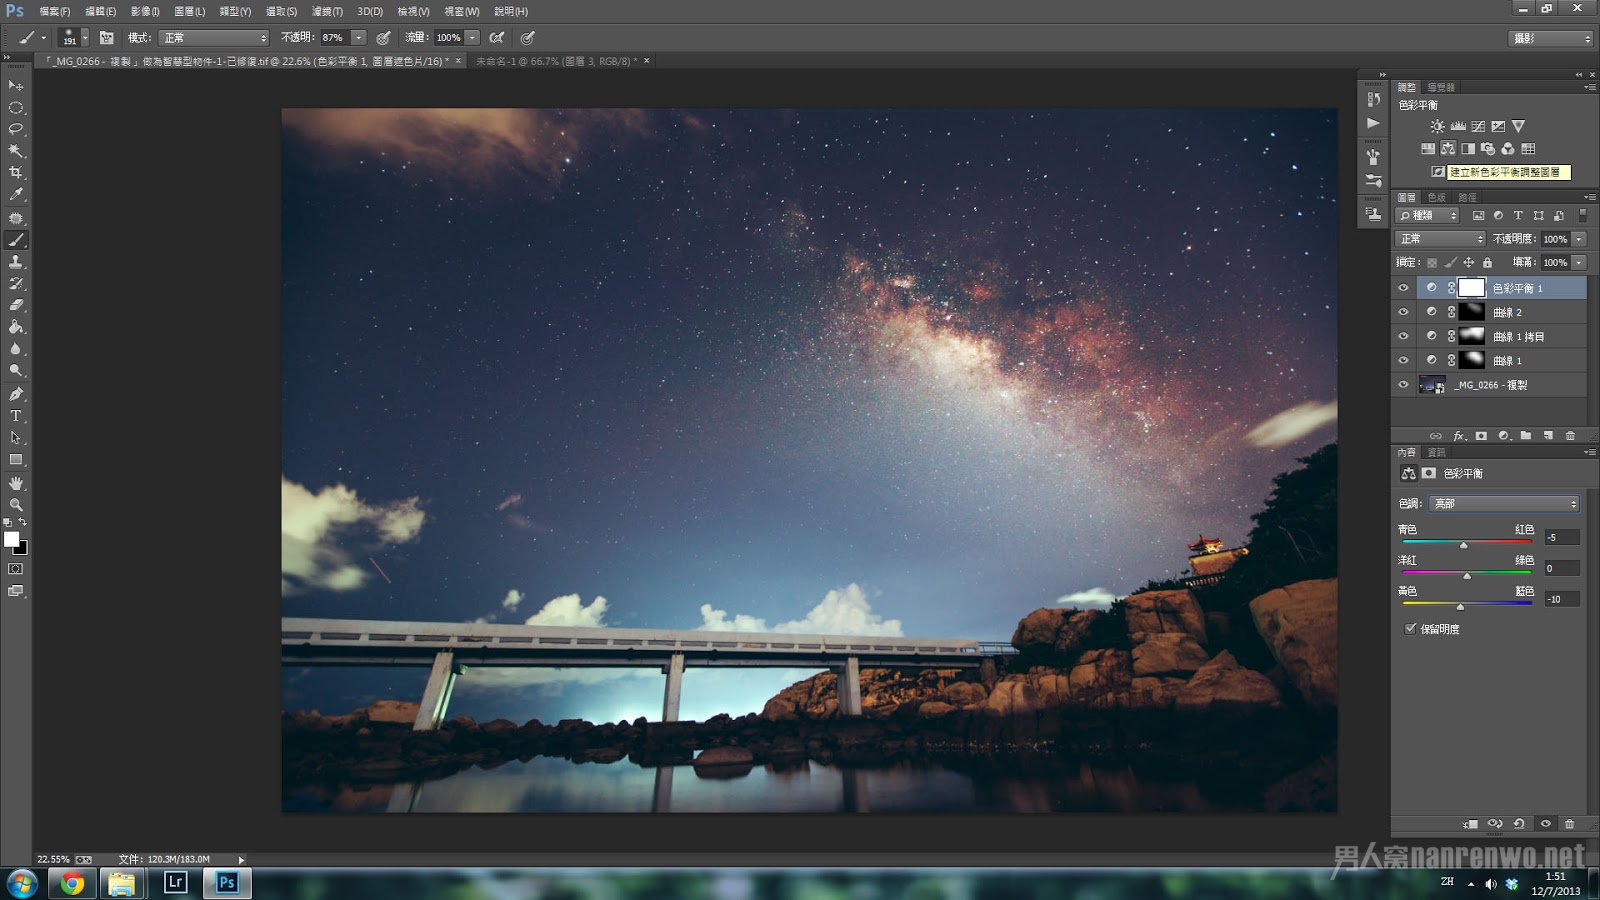Open the 色調 亮部 dropdown
The height and width of the screenshot is (900, 1600).
(1504, 503)
